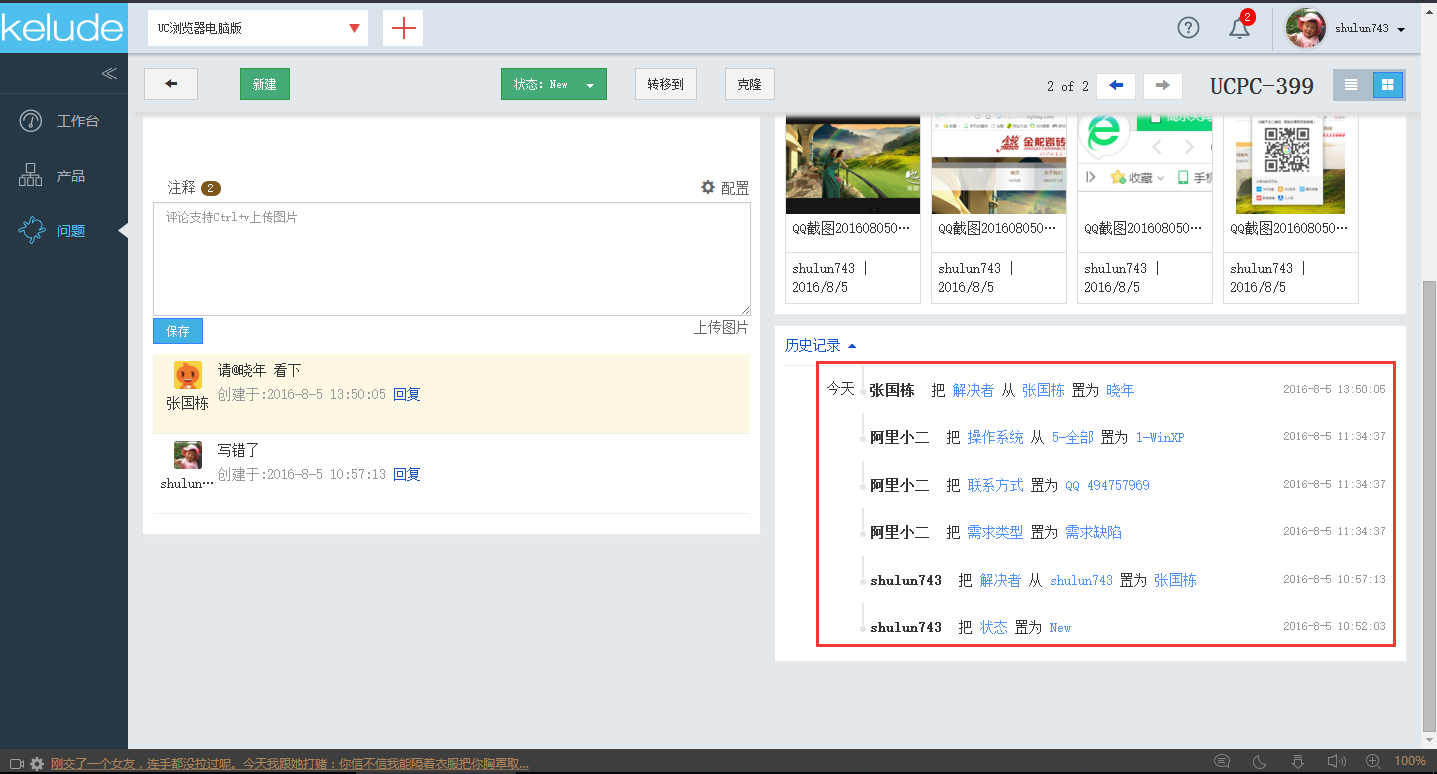Viewport: 1437px width, 774px height.
Task: Click 回复 under the 请@晓年 看下 comment
Action: 407,395
